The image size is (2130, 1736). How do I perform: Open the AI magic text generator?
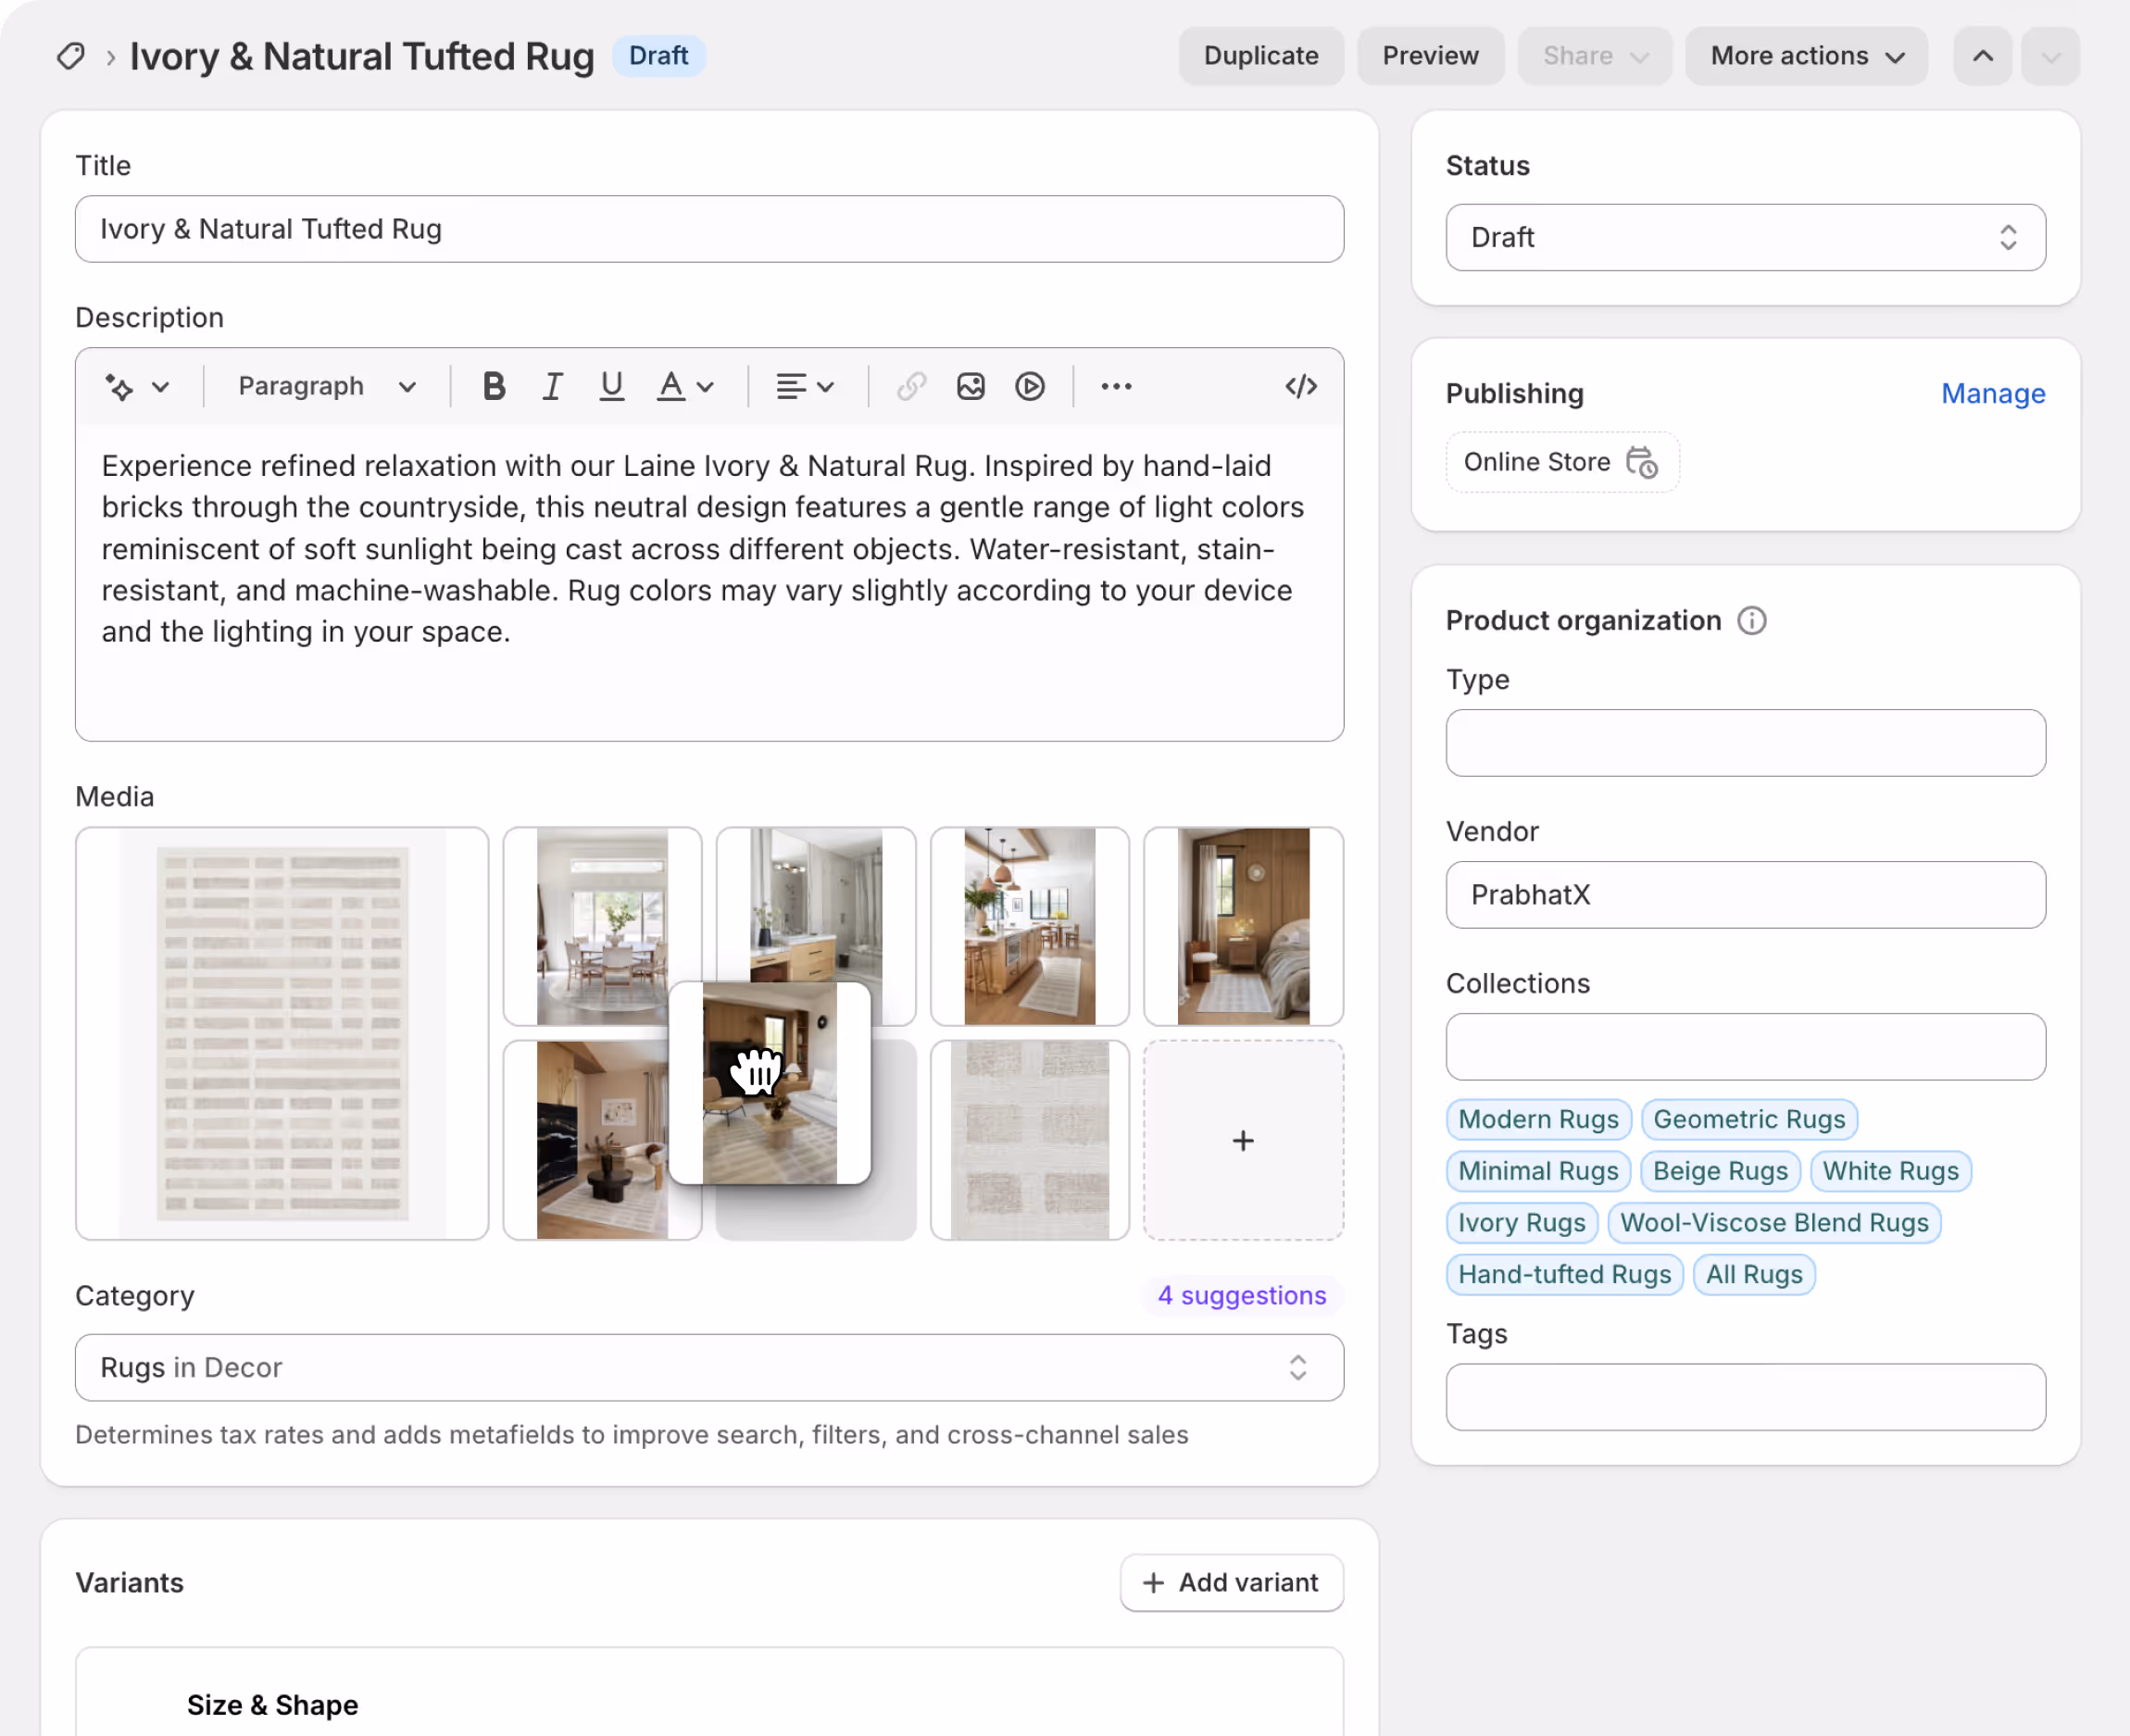(120, 387)
